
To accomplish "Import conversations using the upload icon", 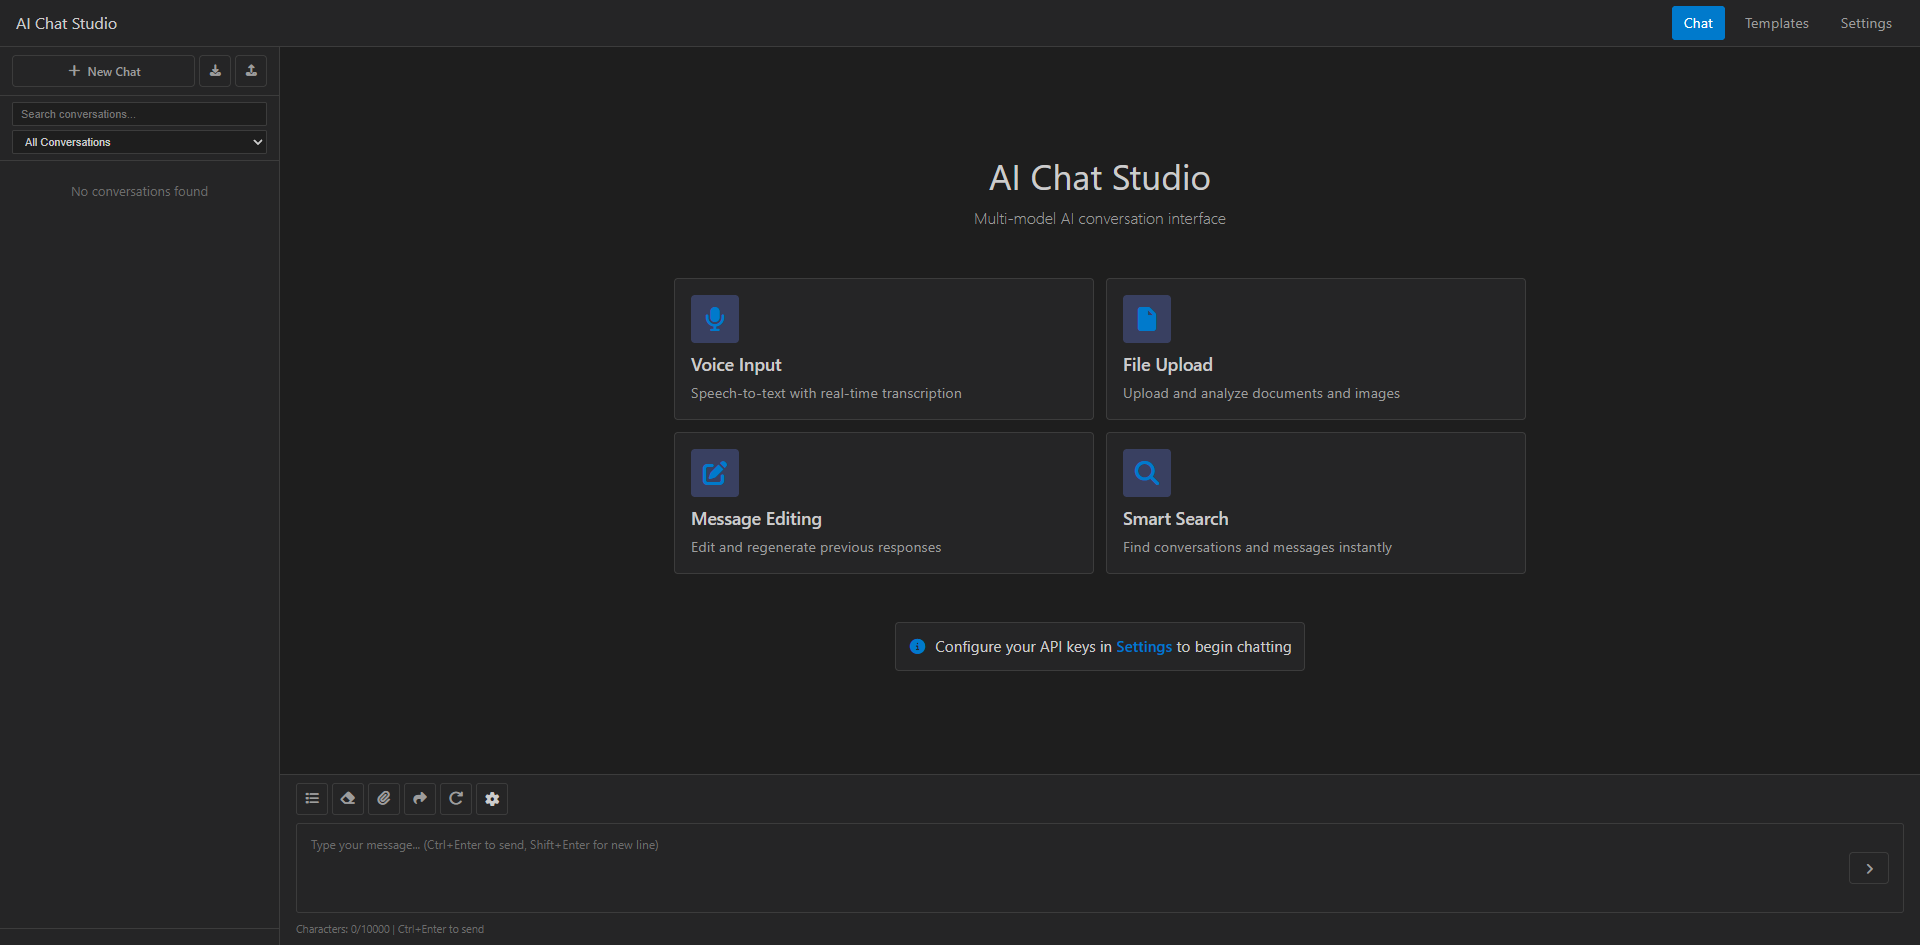I will tap(250, 70).
